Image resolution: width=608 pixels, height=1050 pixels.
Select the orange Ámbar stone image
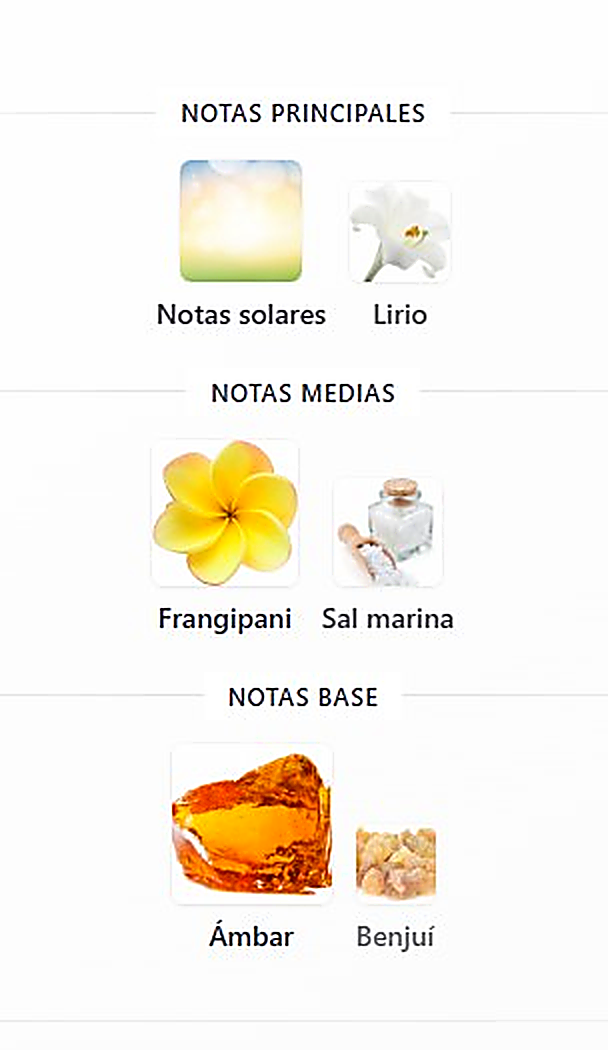[x=252, y=824]
